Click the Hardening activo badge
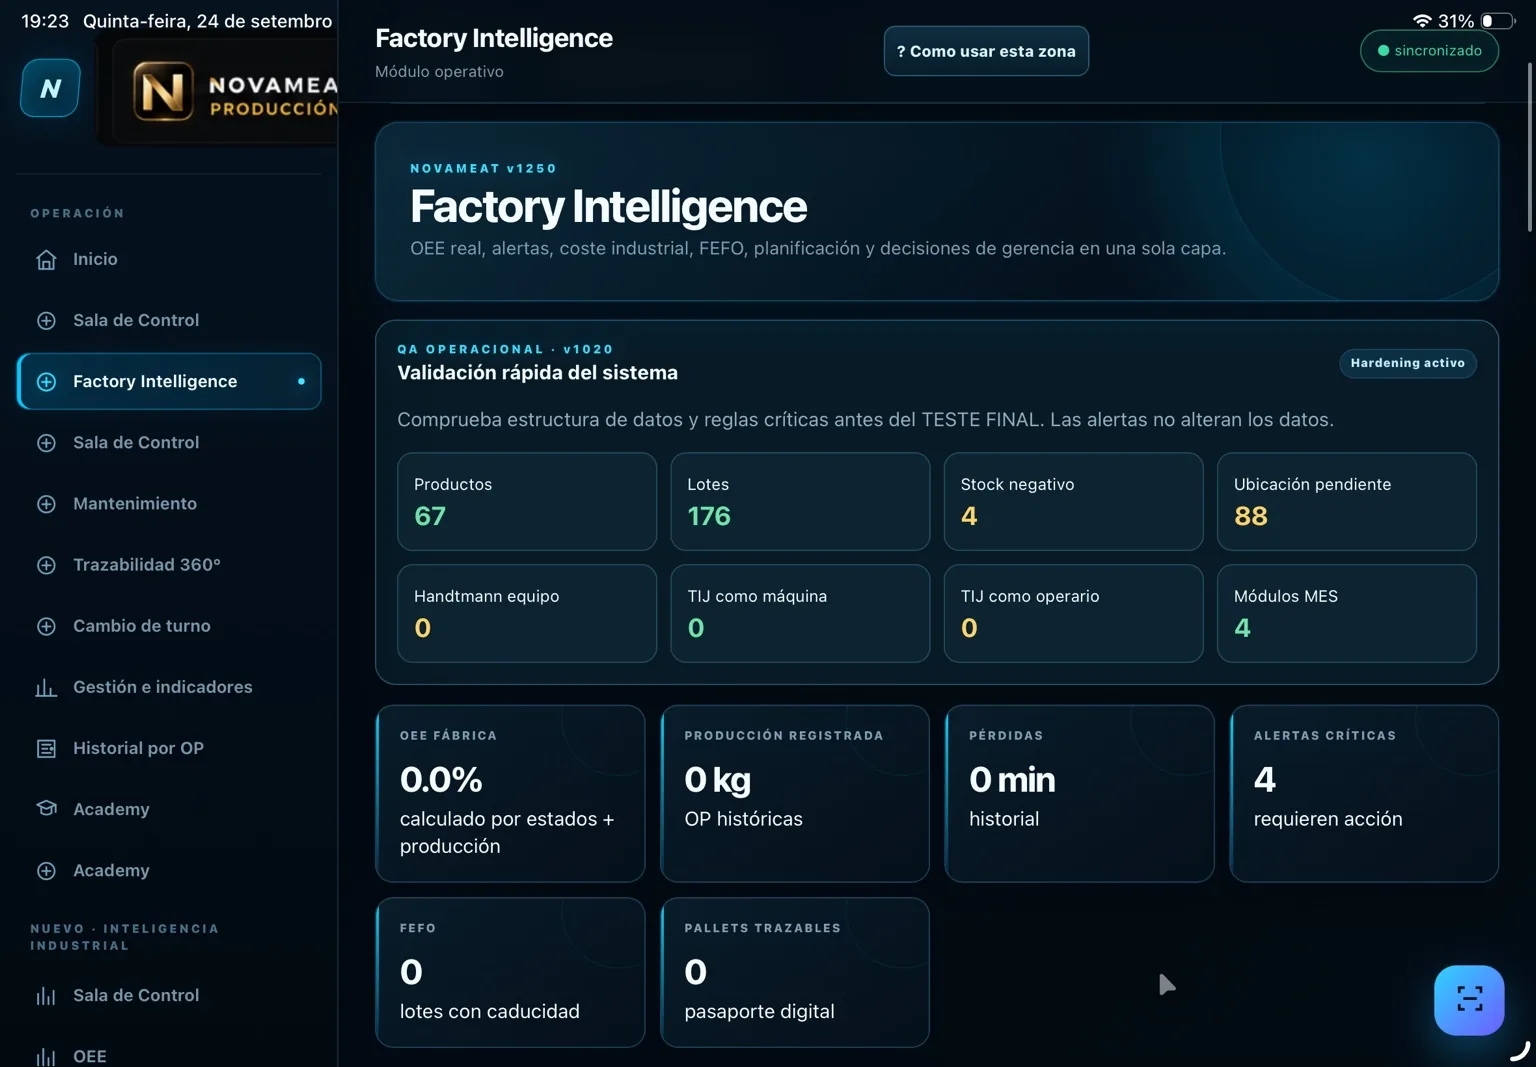The image size is (1536, 1067). [1408, 363]
